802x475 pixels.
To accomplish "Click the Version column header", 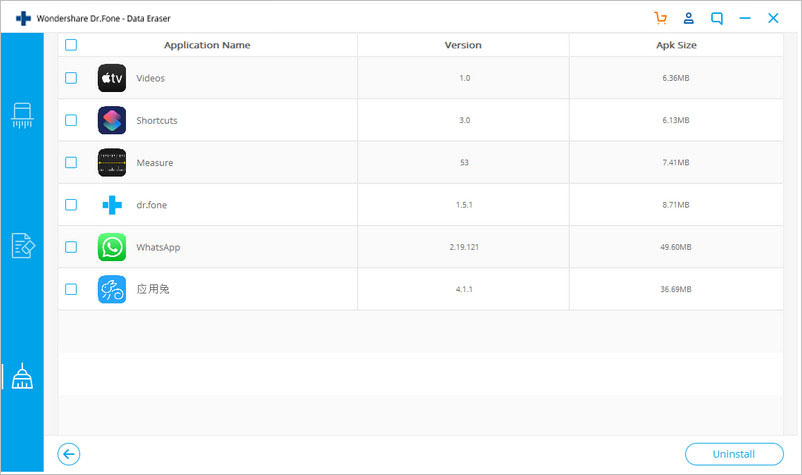I will (463, 45).
